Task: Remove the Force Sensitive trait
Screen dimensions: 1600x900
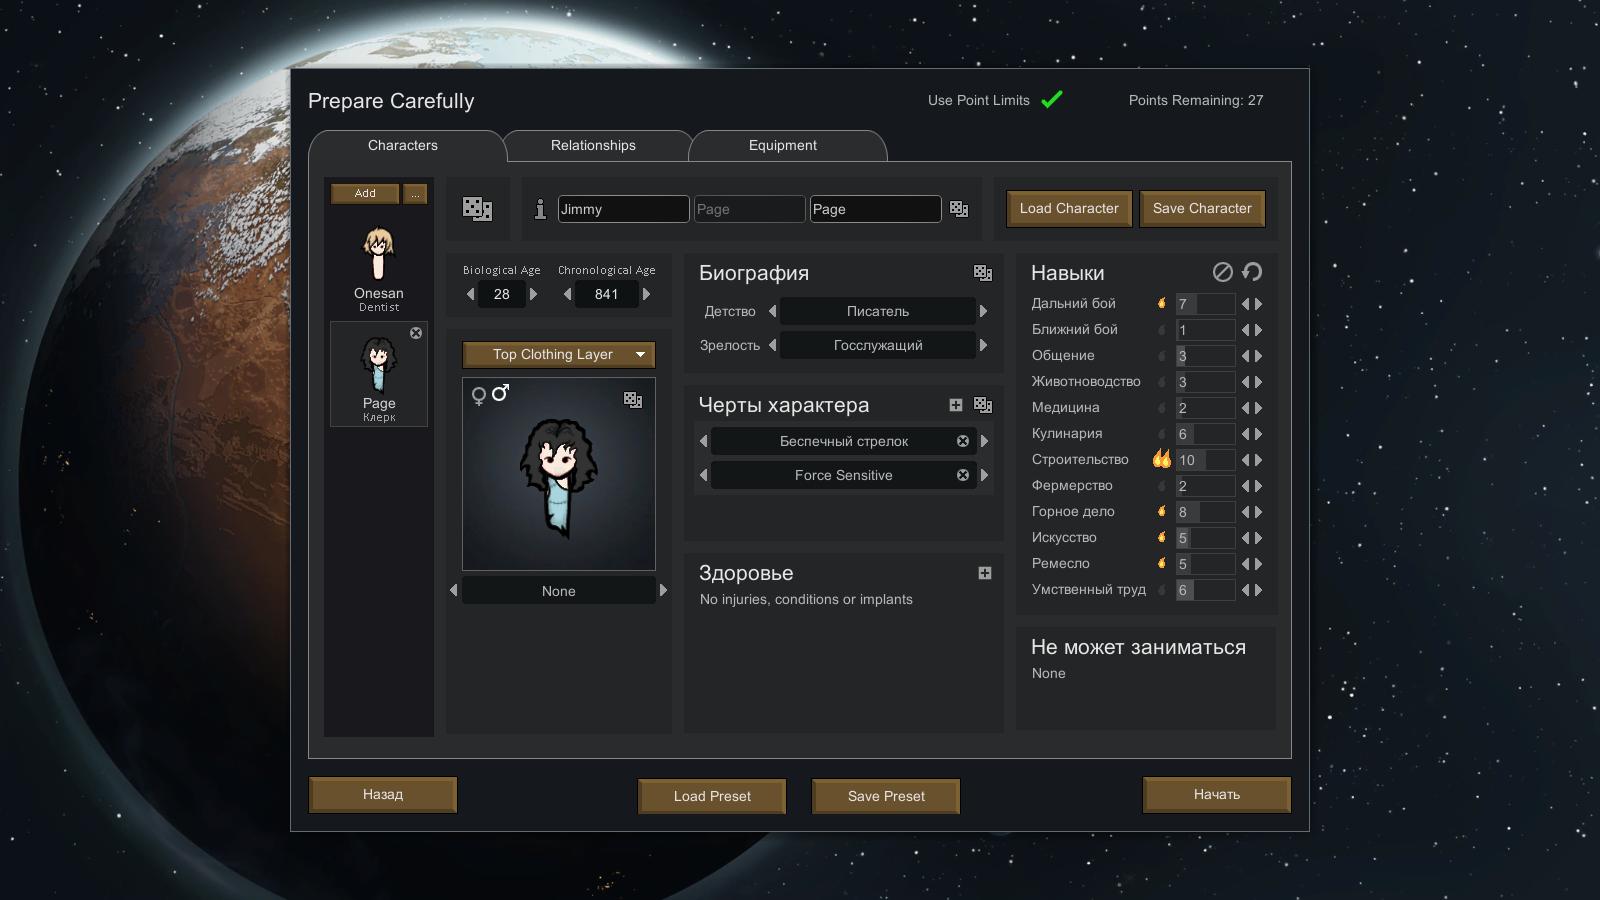Action: pyautogui.click(x=963, y=475)
